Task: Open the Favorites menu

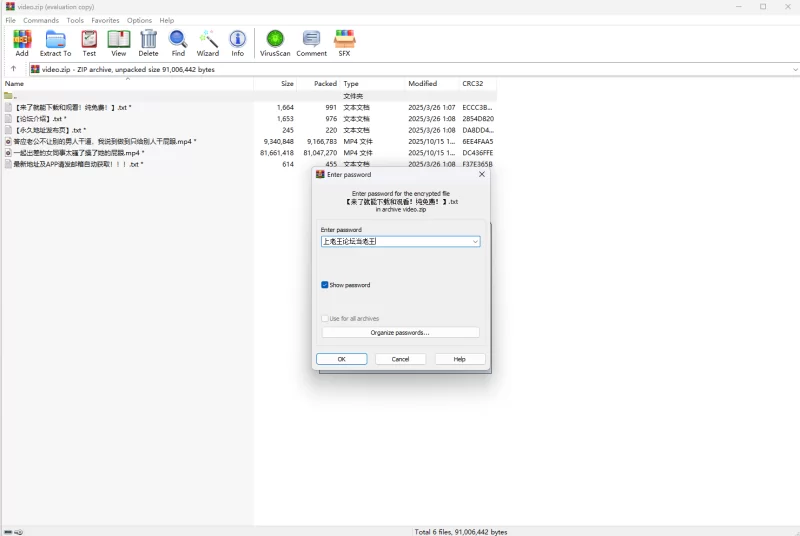Action: tap(105, 20)
